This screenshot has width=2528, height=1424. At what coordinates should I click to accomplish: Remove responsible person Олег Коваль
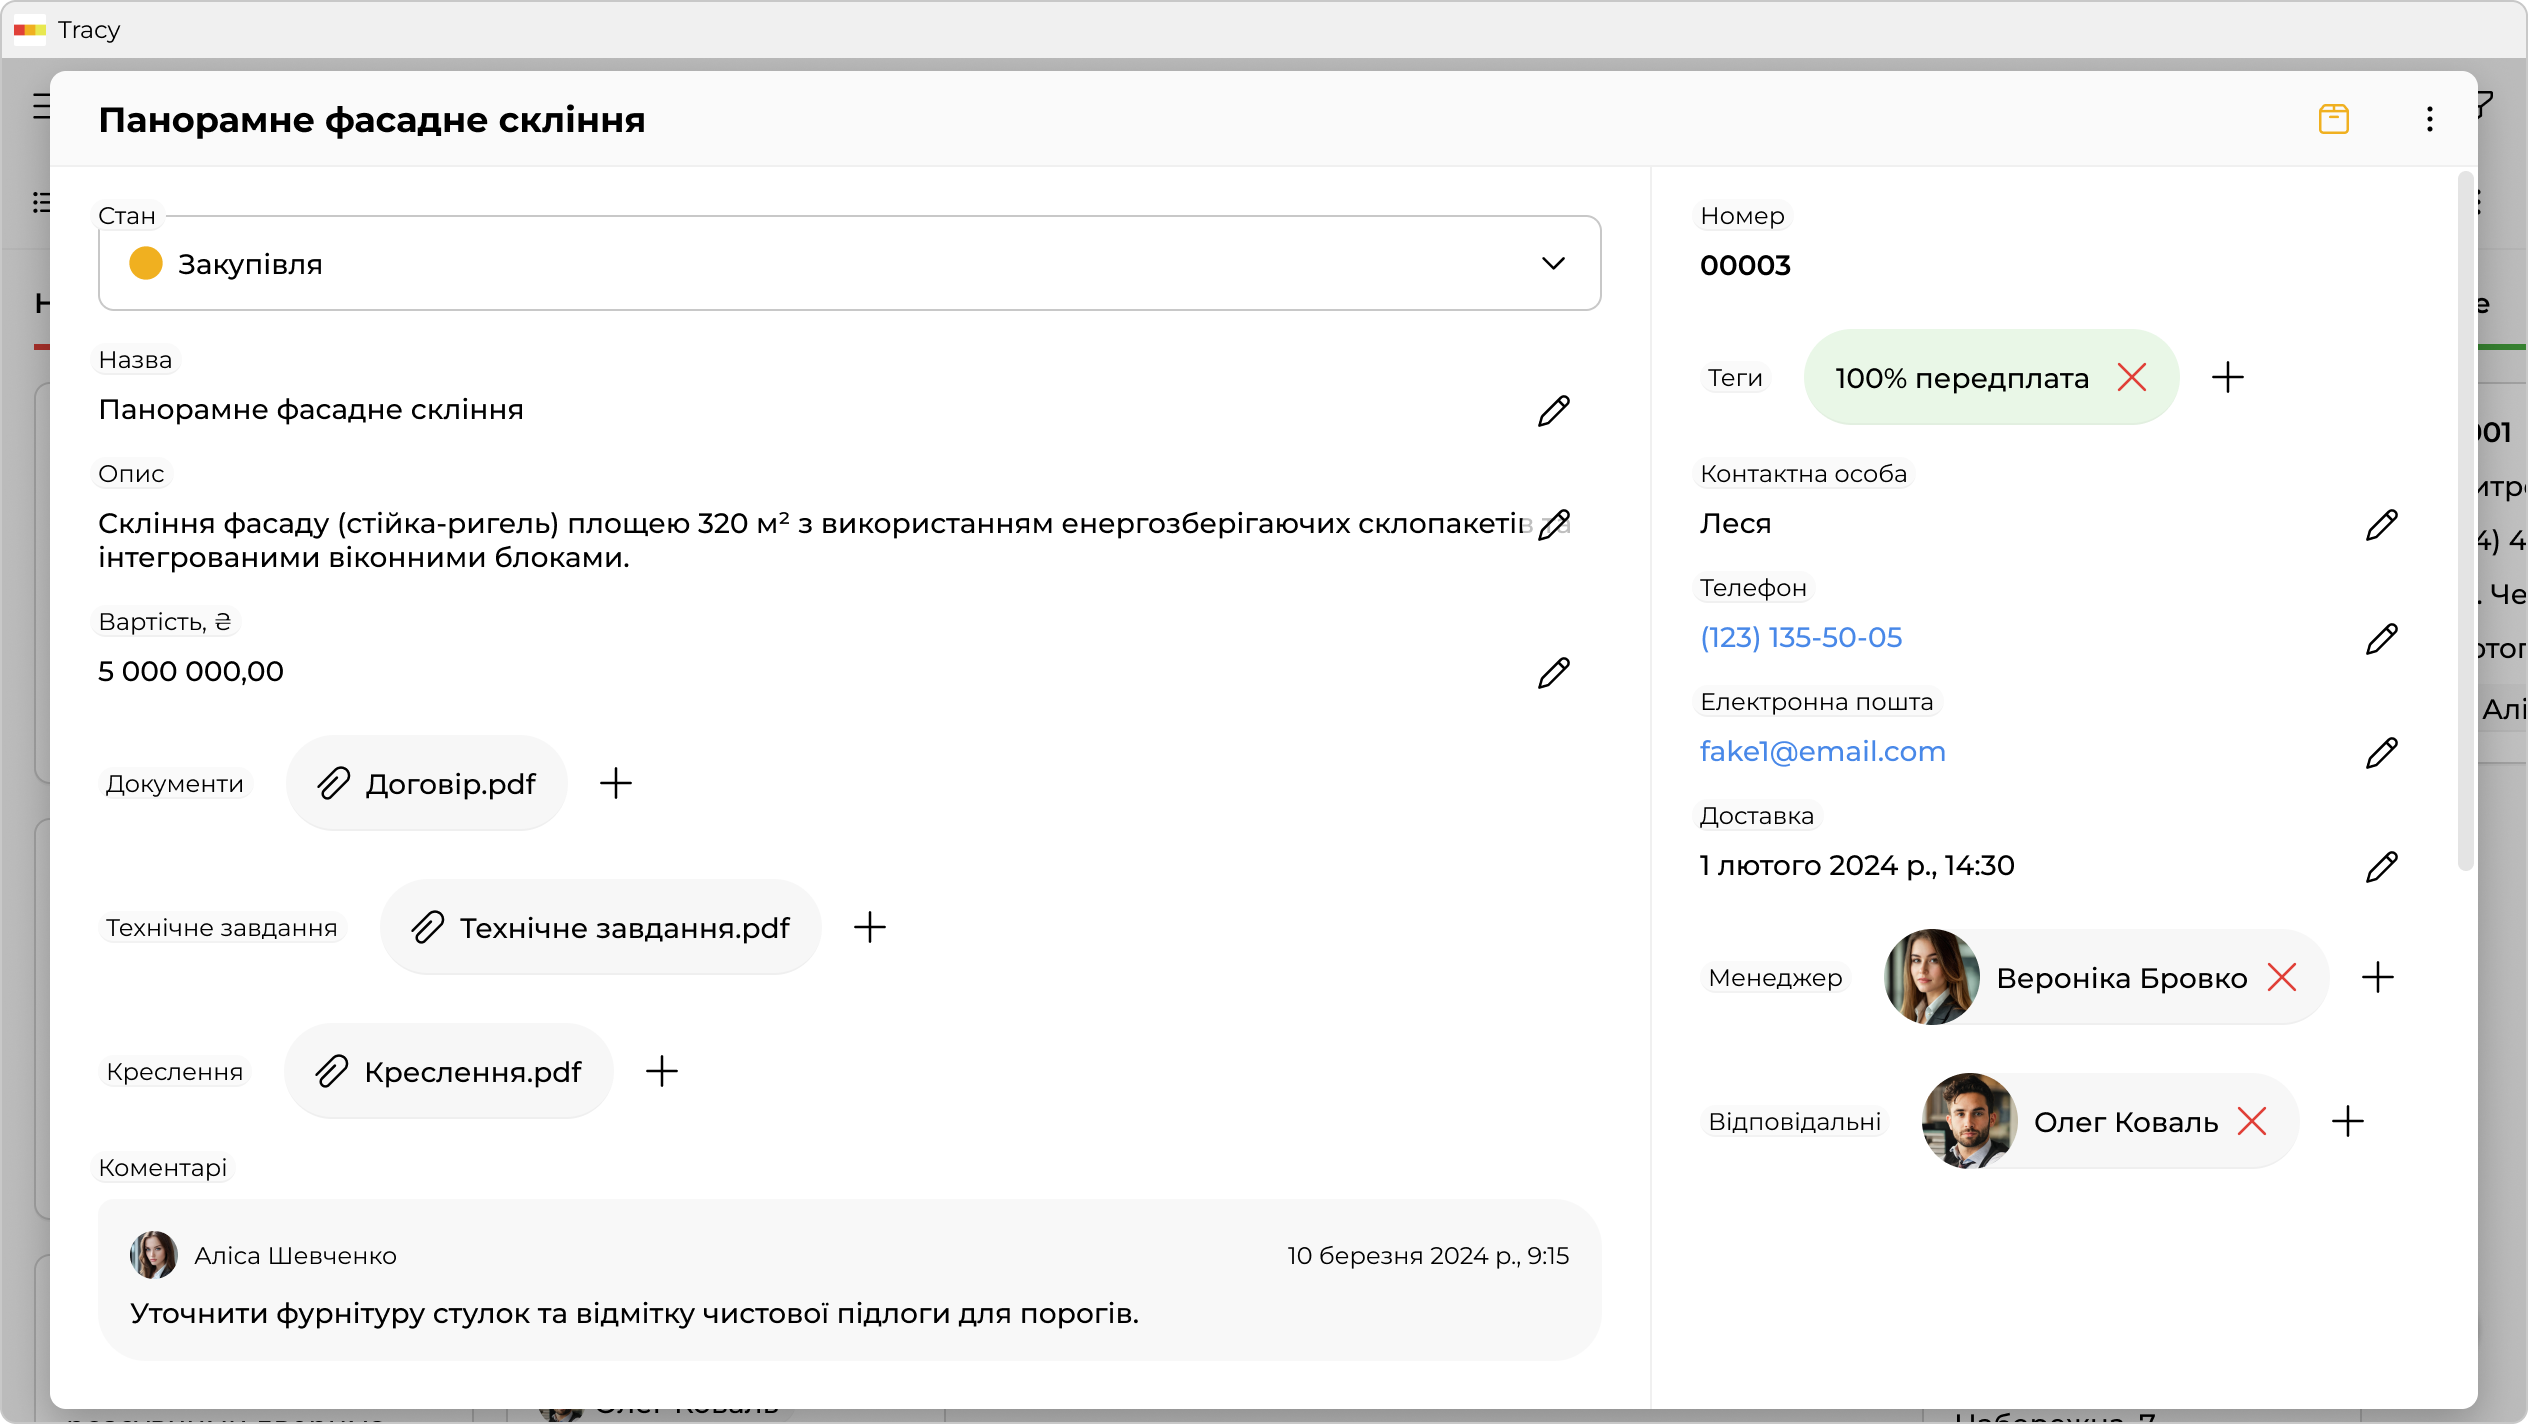click(x=2252, y=1121)
